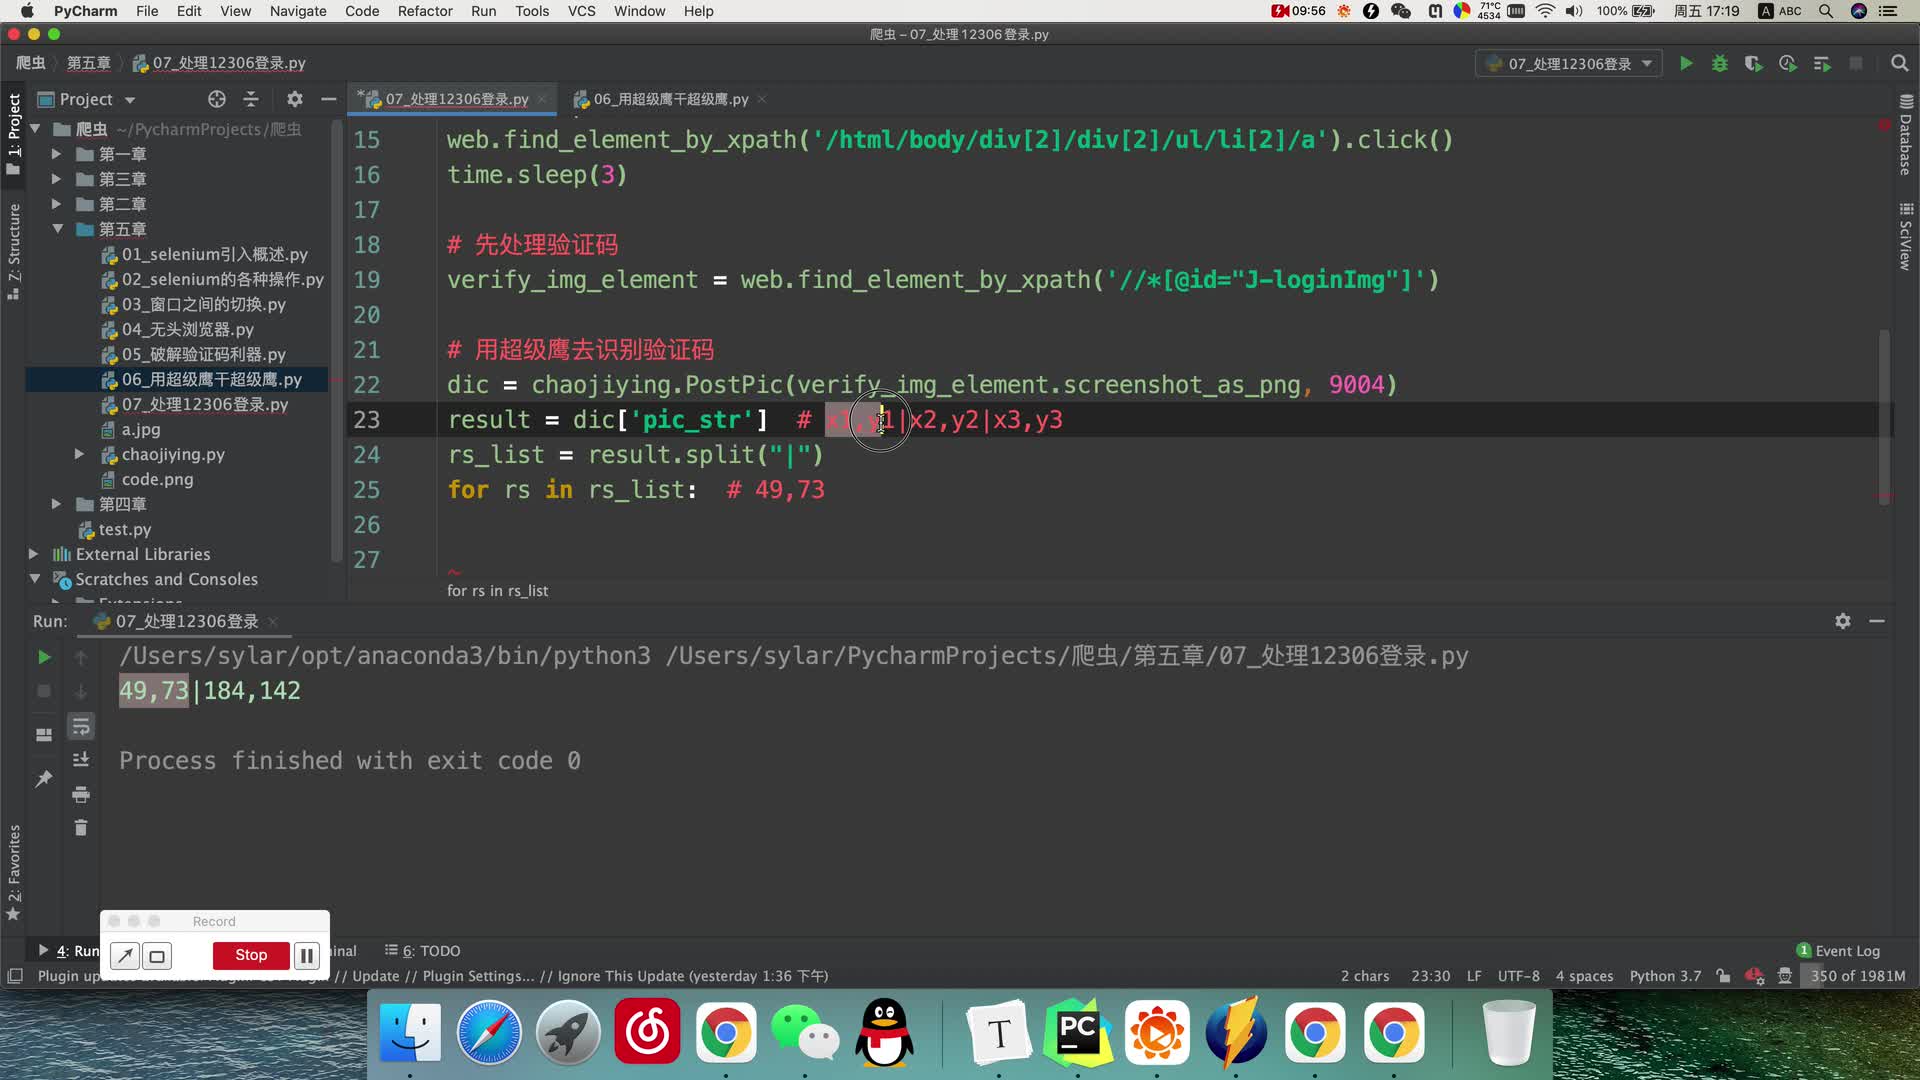Screen dimensions: 1920x1080
Task: Click the red error stripe indicator
Action: click(x=1884, y=125)
